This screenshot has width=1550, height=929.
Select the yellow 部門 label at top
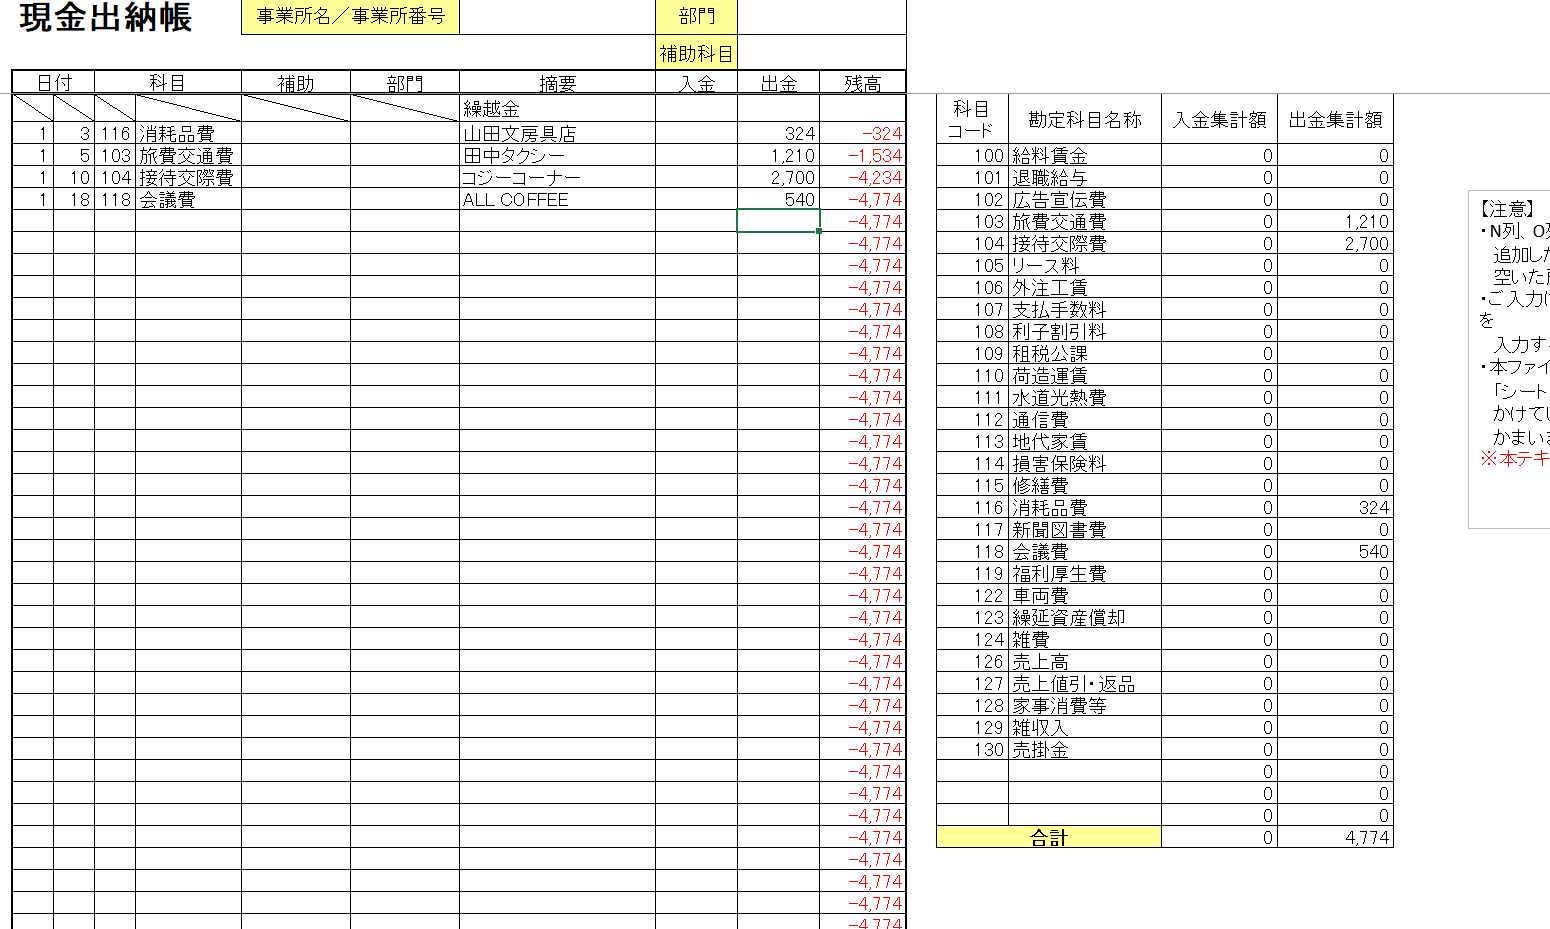tap(696, 17)
